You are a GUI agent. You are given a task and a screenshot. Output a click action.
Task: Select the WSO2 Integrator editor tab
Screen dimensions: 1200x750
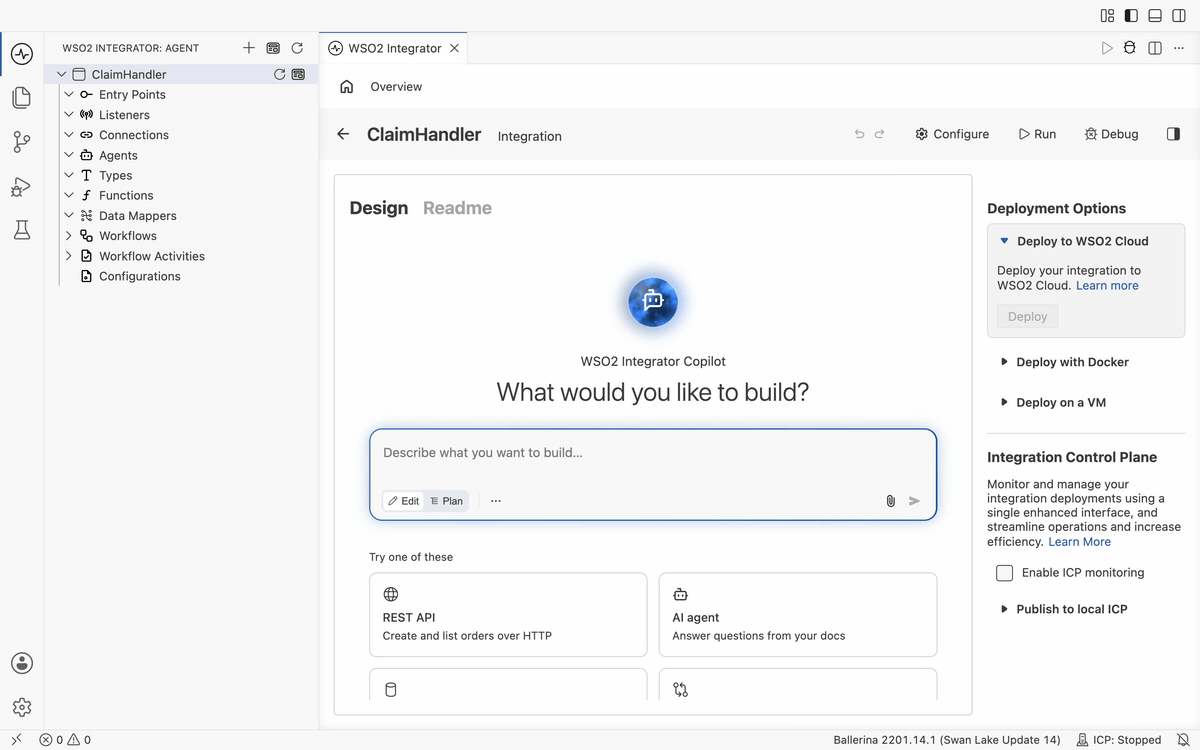[394, 48]
